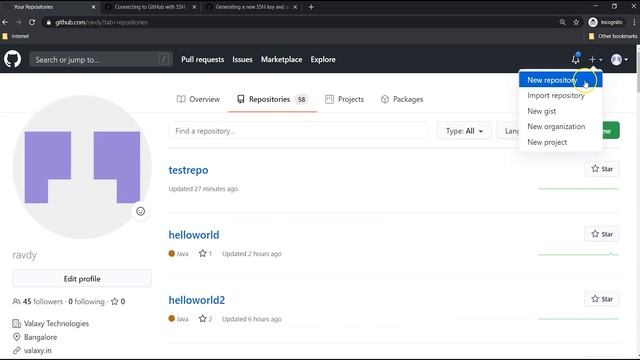The width and height of the screenshot is (640, 360).
Task: Go back with browser back arrow
Action: (5, 22)
